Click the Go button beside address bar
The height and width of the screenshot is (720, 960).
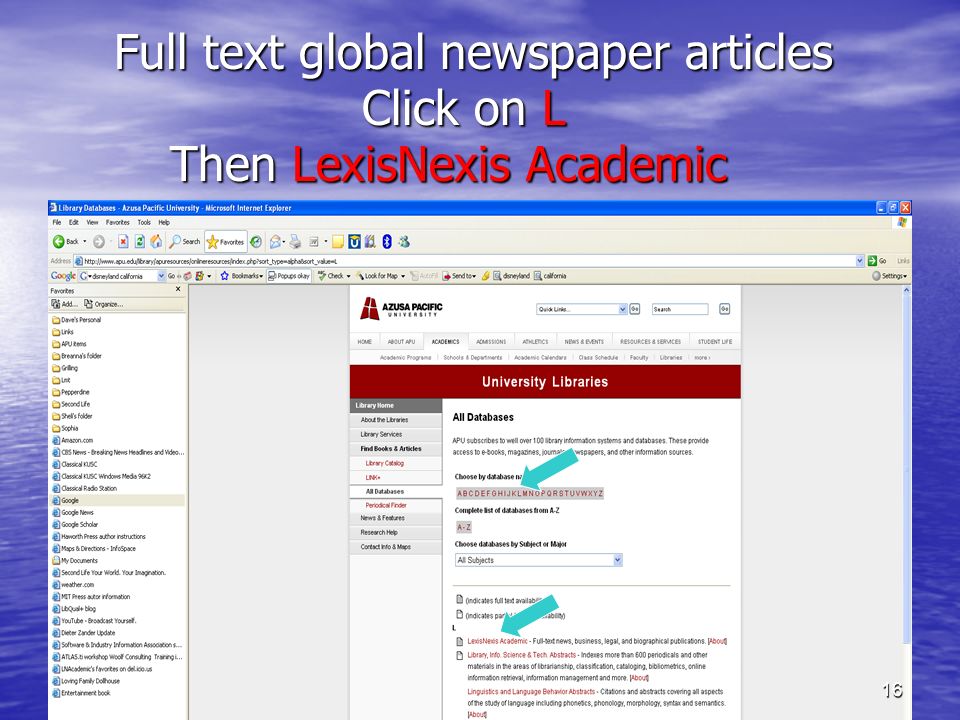pyautogui.click(x=877, y=261)
